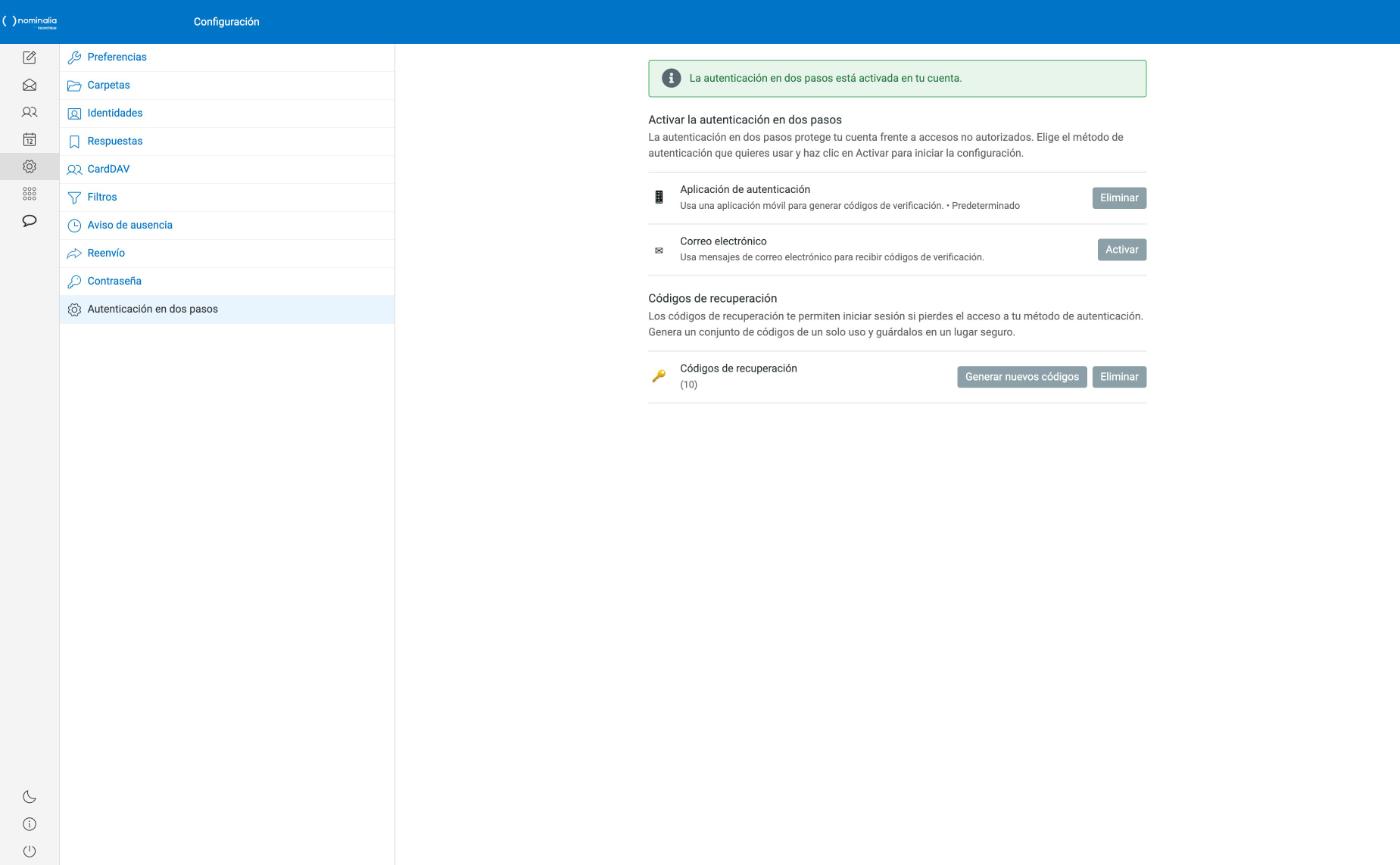
Task: Remove the authenticator app method with Eliminar
Action: [x=1119, y=198]
